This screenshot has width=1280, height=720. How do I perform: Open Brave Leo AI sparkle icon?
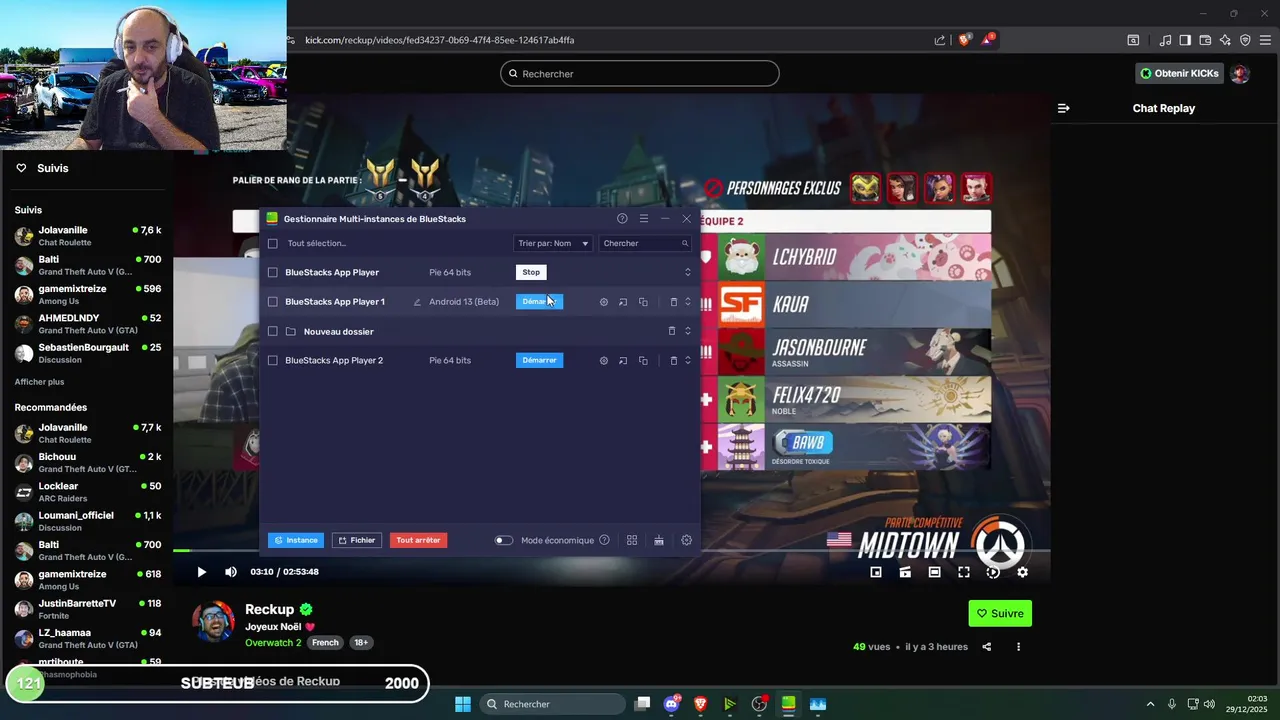coord(1225,40)
